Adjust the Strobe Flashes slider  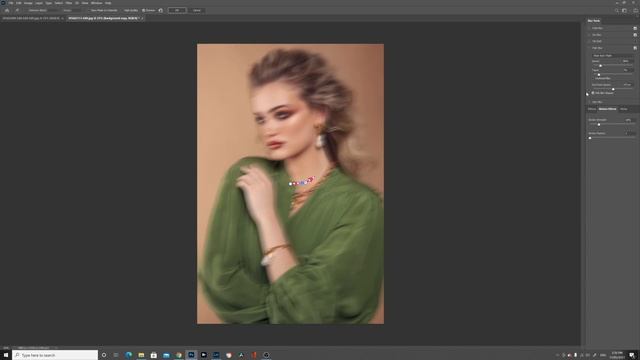(x=590, y=138)
